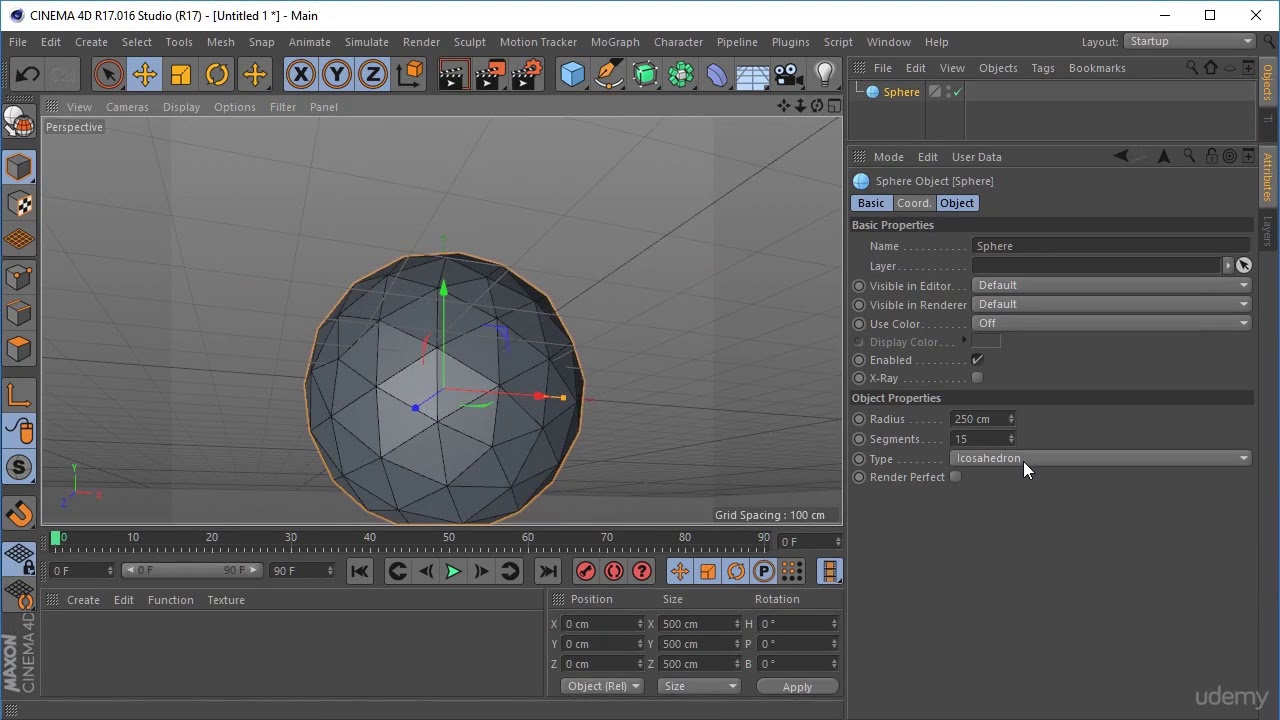
Task: Select the Live Selection tool
Action: pos(108,75)
